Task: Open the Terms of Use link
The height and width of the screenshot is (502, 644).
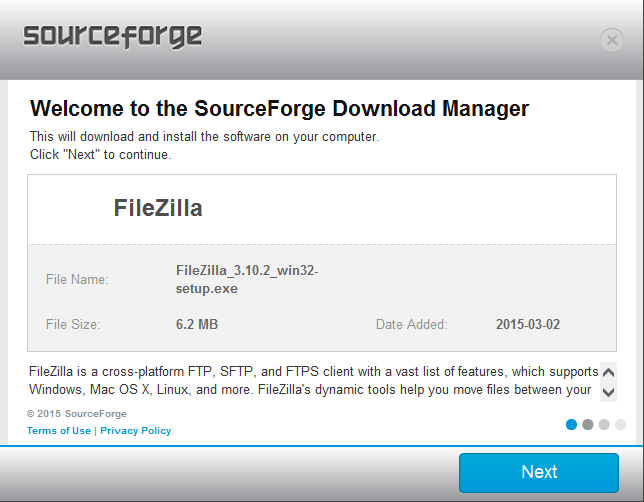Action: click(x=59, y=431)
